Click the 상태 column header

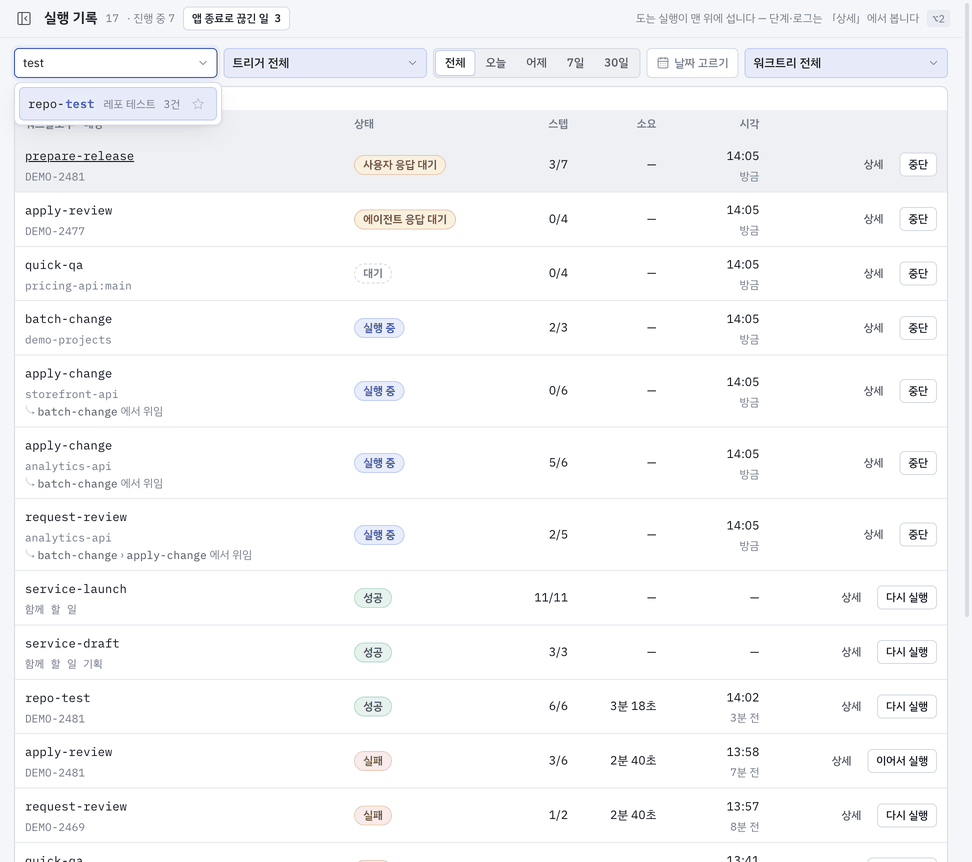pos(364,124)
